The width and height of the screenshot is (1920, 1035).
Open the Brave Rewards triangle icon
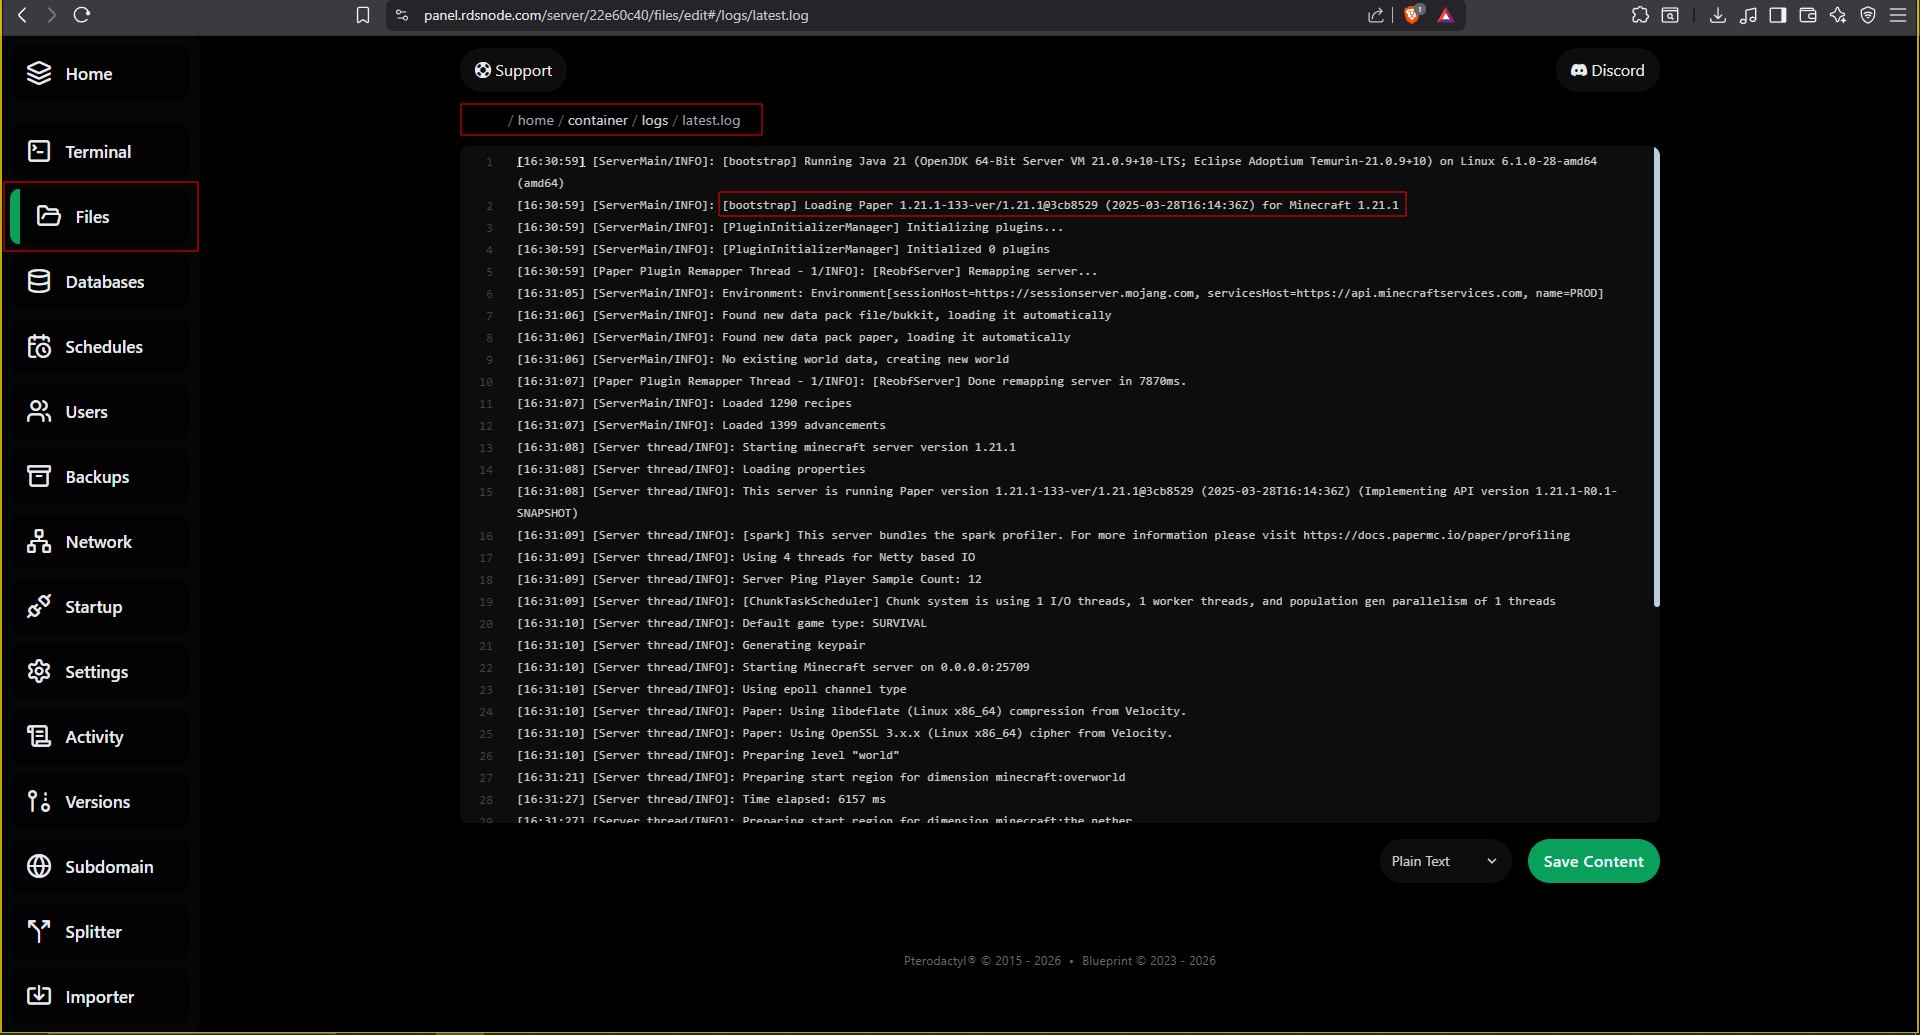coord(1446,15)
